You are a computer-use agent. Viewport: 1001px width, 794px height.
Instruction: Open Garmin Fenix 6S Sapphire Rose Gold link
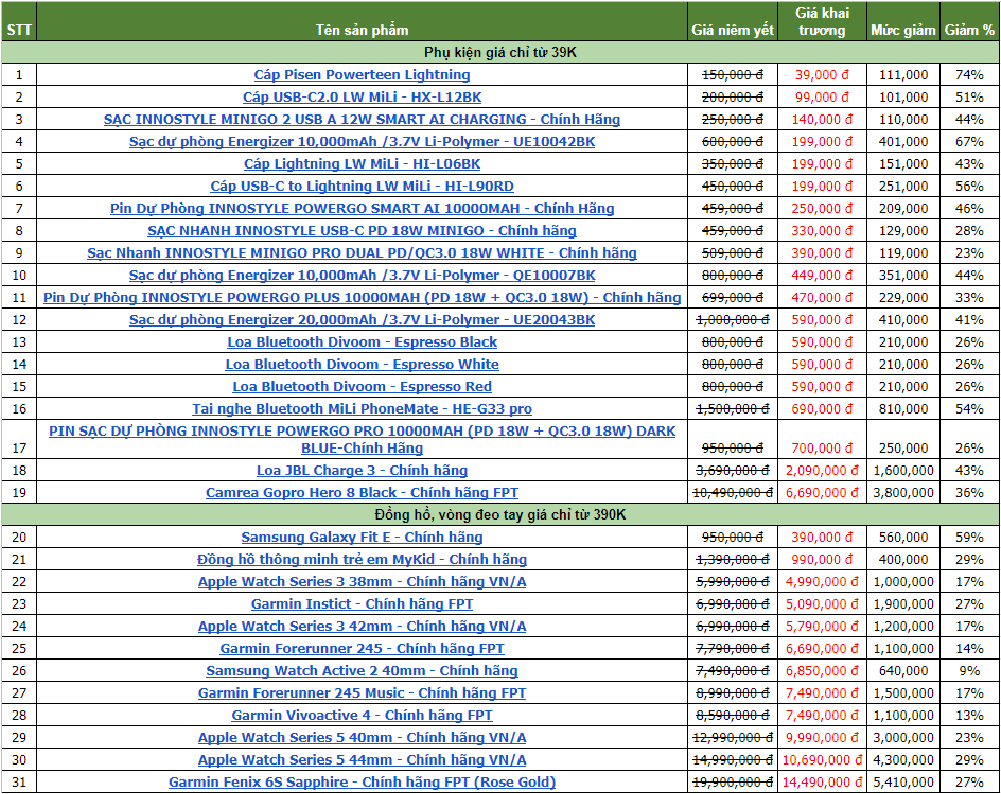coord(362,782)
